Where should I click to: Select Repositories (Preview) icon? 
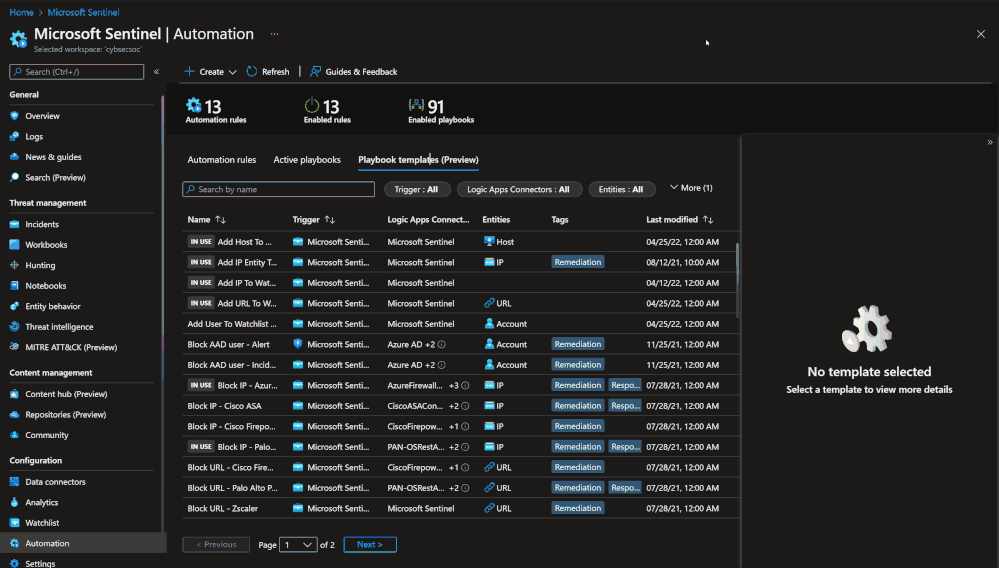coord(15,415)
